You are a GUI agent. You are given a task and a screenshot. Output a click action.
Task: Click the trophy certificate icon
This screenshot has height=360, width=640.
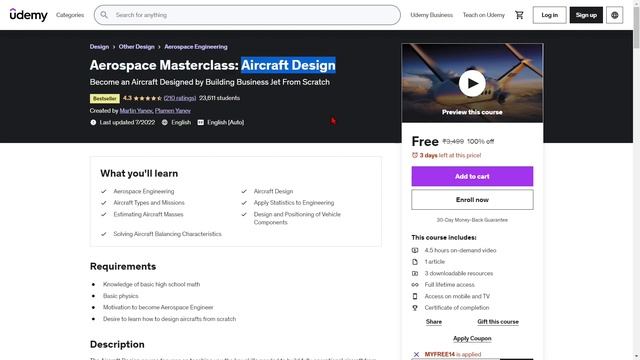tap(415, 308)
